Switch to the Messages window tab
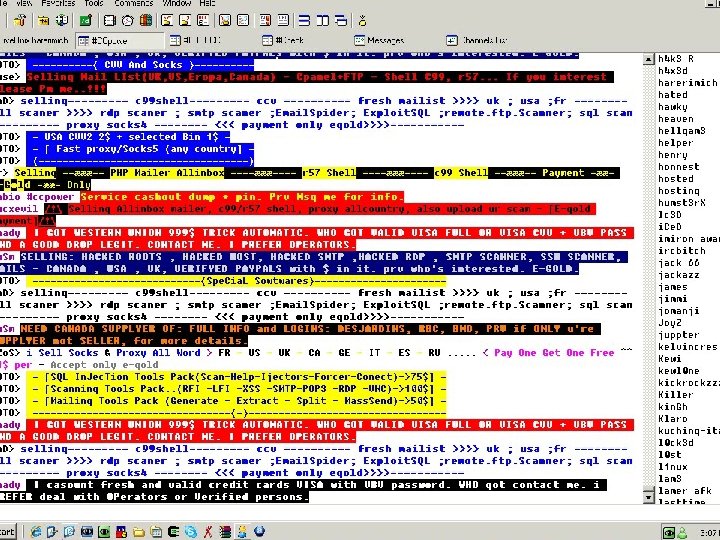Image resolution: width=720 pixels, height=540 pixels. click(379, 40)
